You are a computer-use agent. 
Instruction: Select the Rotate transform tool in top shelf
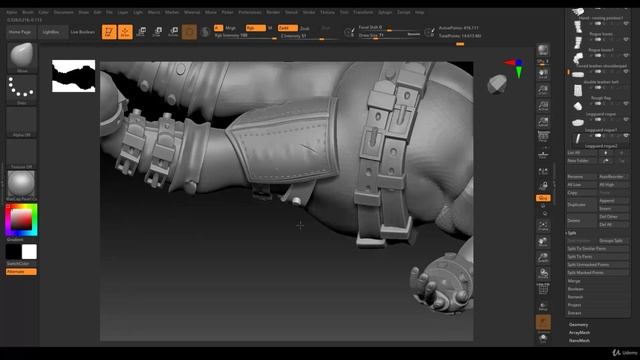click(173, 31)
